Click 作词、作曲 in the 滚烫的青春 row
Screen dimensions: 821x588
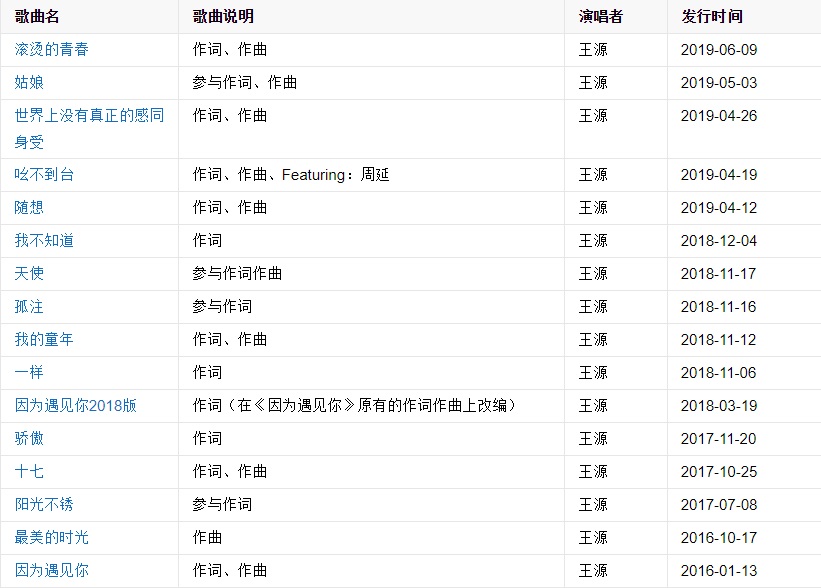[230, 49]
